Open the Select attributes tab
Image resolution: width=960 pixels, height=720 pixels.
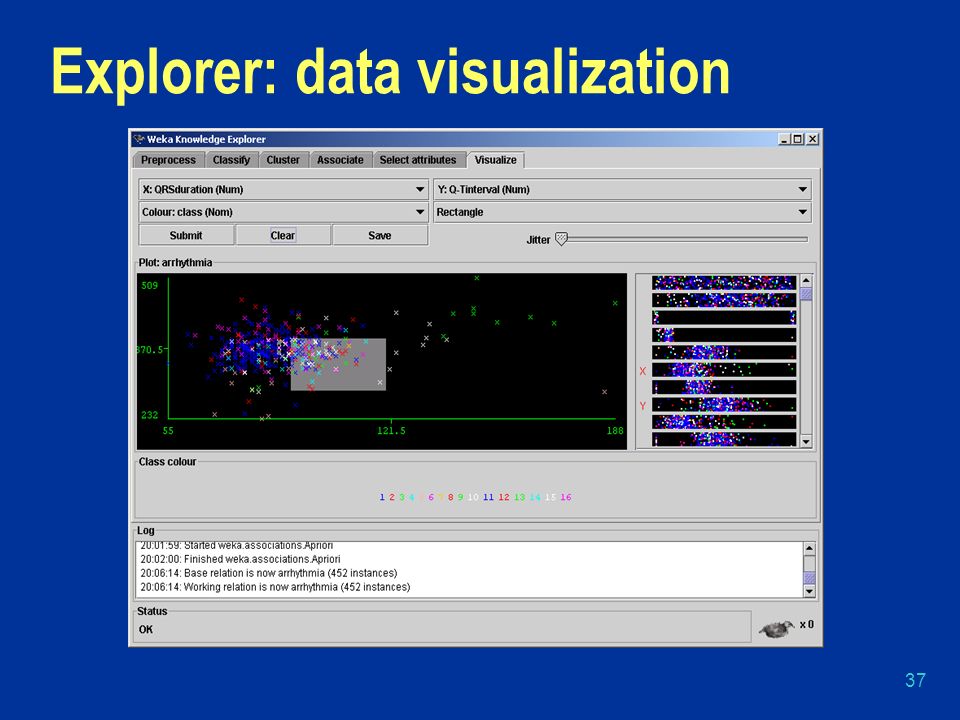point(418,160)
